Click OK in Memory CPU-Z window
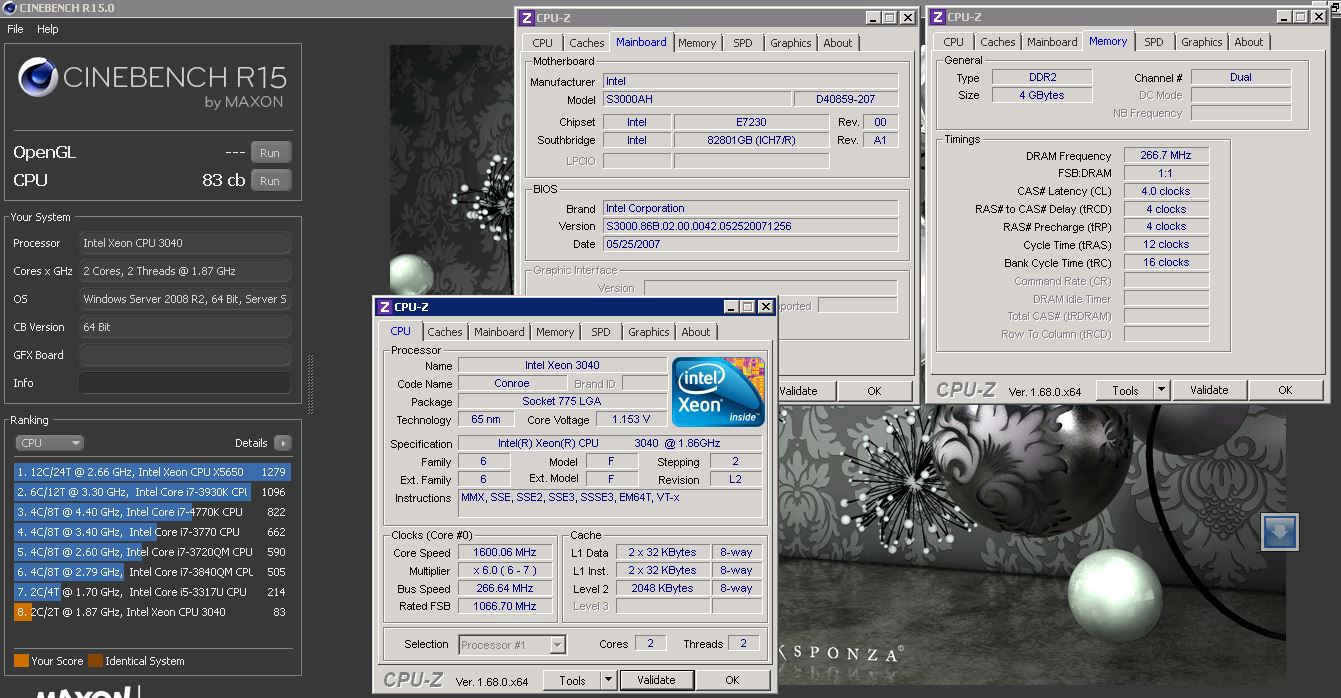This screenshot has width=1341, height=698. point(1285,391)
